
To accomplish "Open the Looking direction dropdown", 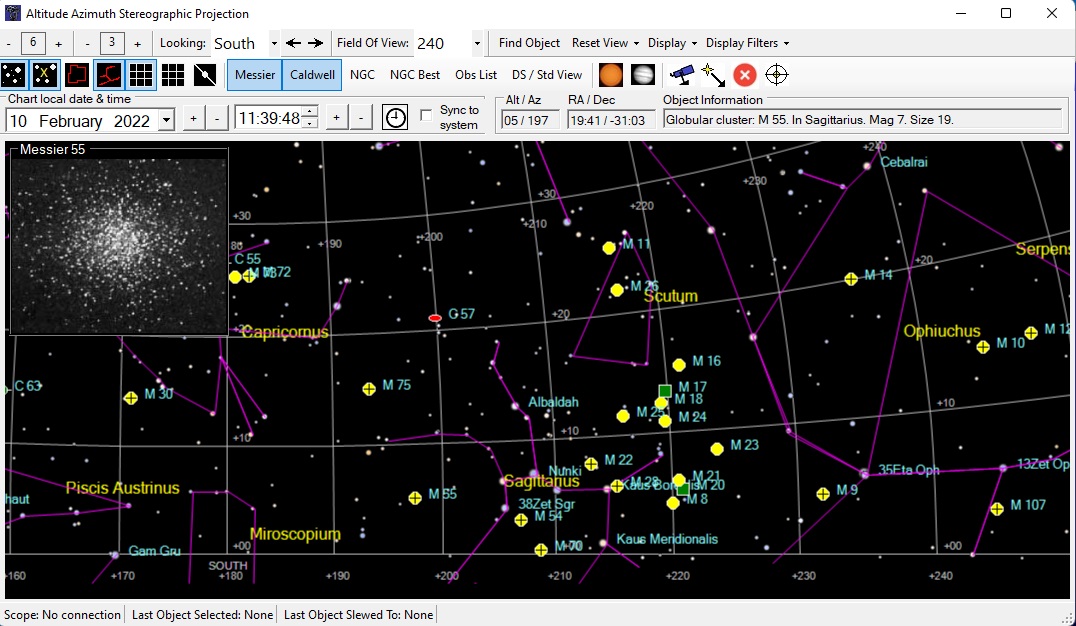I will tap(273, 43).
